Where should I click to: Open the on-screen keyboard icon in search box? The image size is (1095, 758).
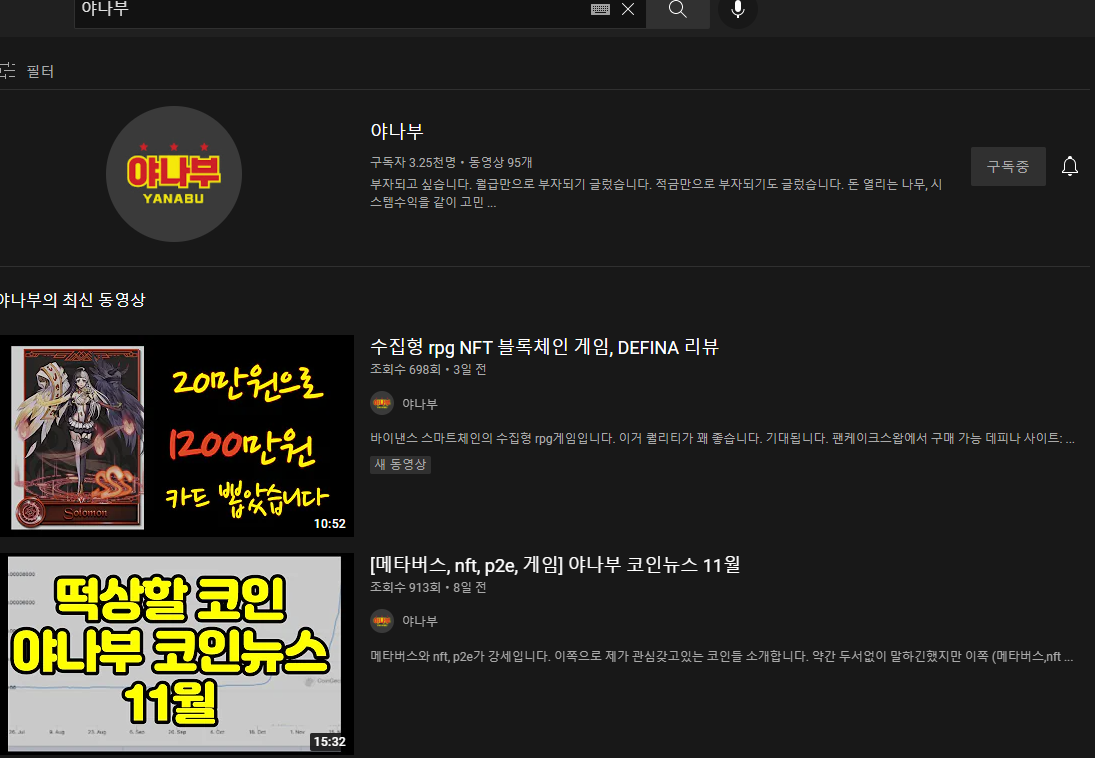(600, 9)
